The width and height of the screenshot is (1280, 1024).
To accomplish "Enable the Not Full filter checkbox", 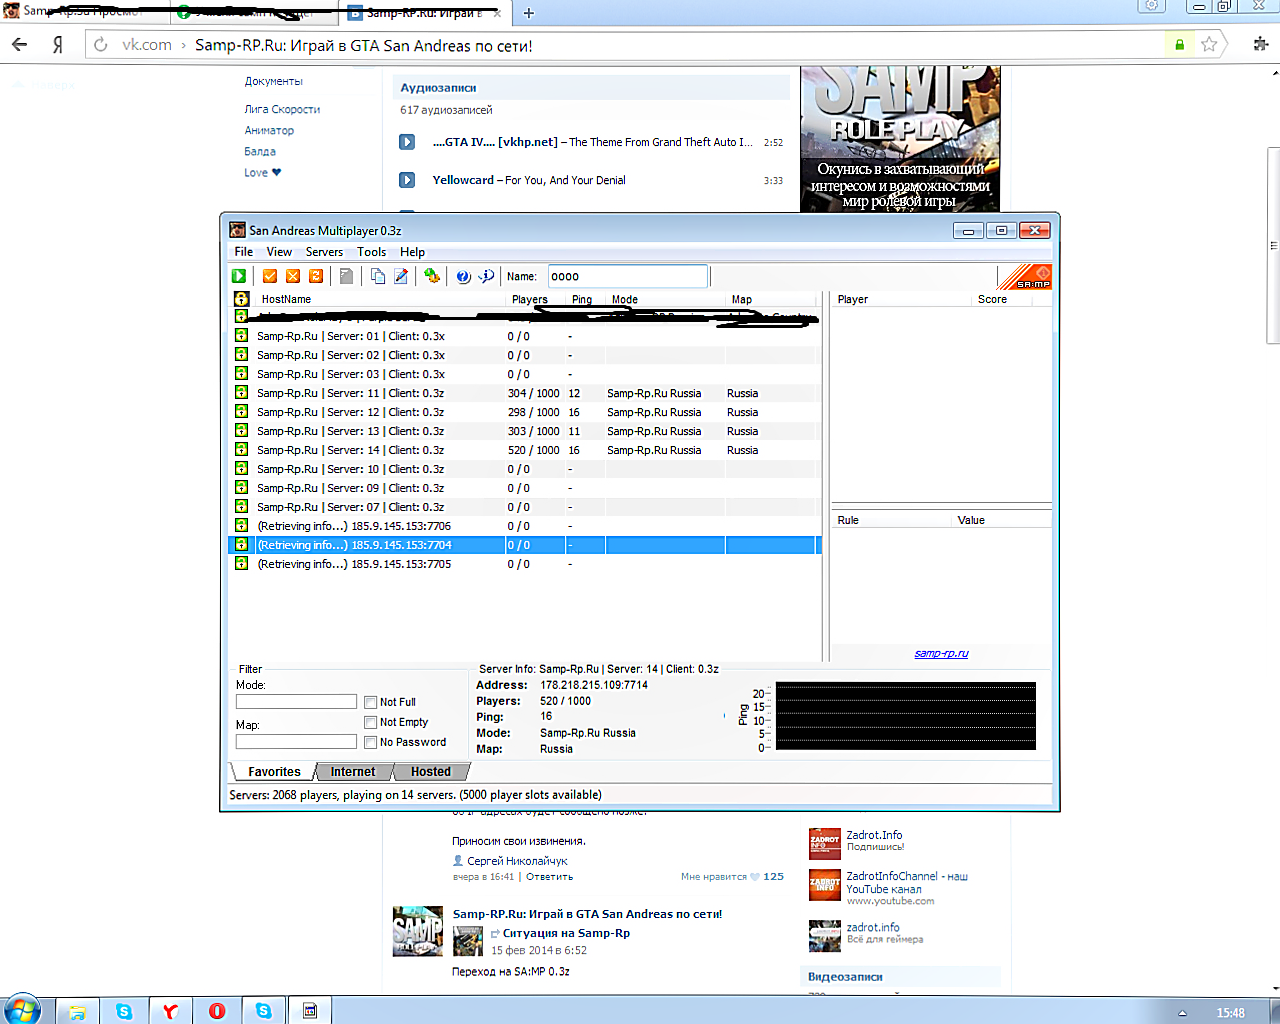I will click(371, 702).
